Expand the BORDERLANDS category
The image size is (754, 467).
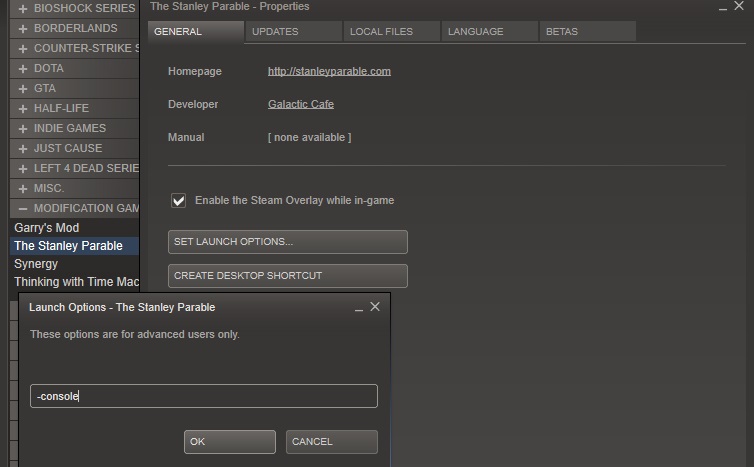(x=23, y=29)
